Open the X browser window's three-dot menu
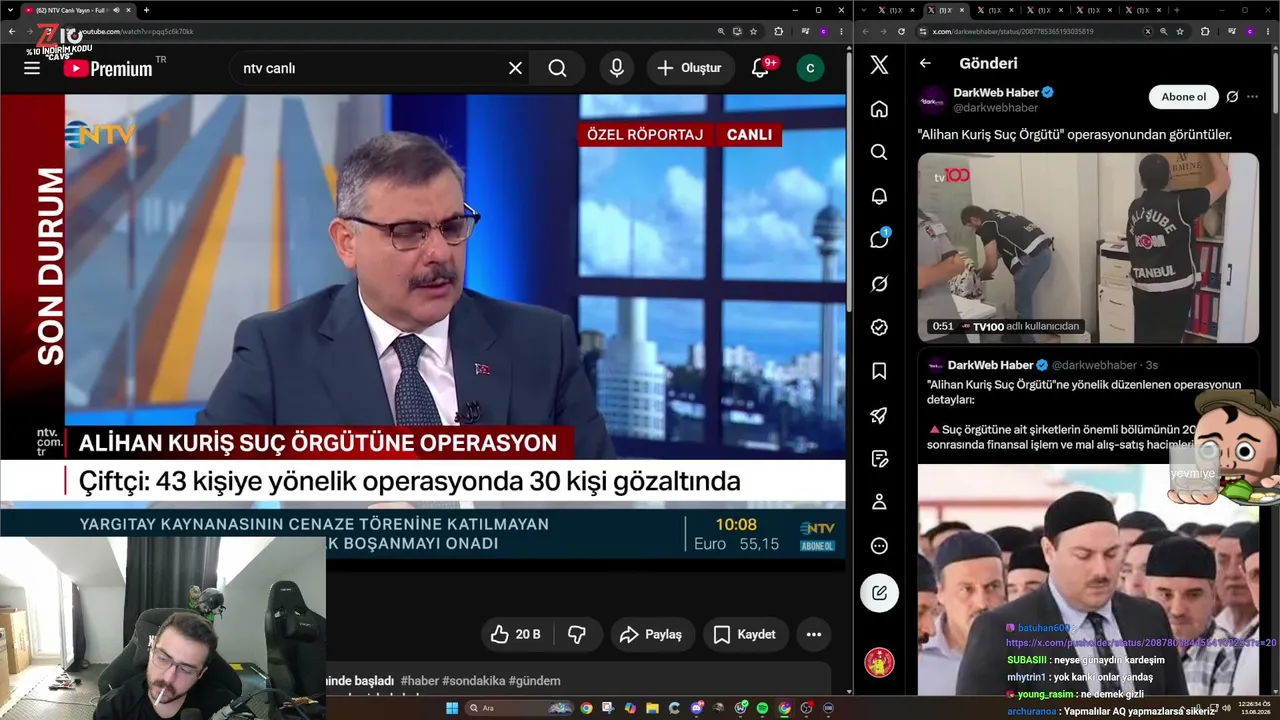Viewport: 1280px width, 720px height. click(1267, 31)
